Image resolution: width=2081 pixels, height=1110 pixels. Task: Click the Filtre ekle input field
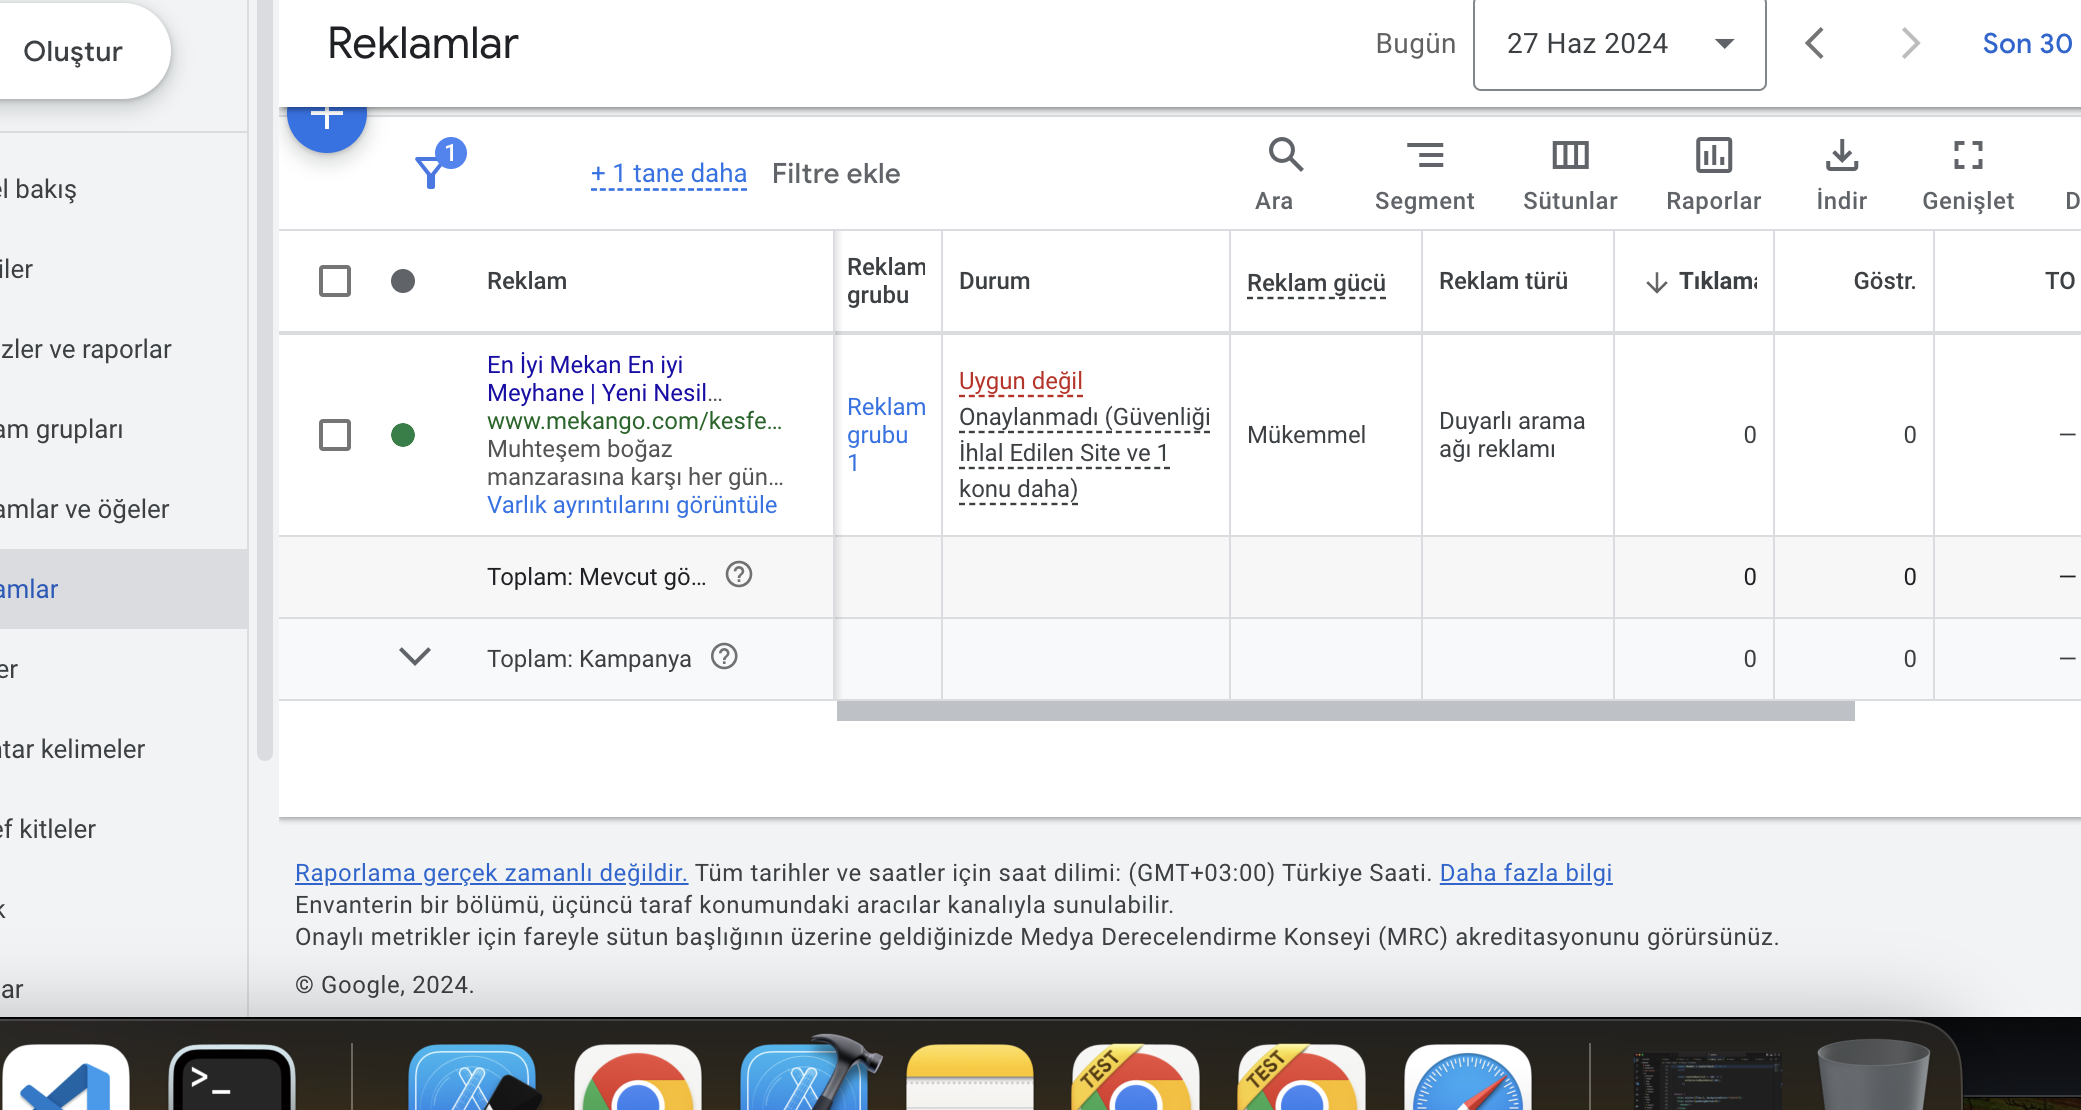coord(836,173)
